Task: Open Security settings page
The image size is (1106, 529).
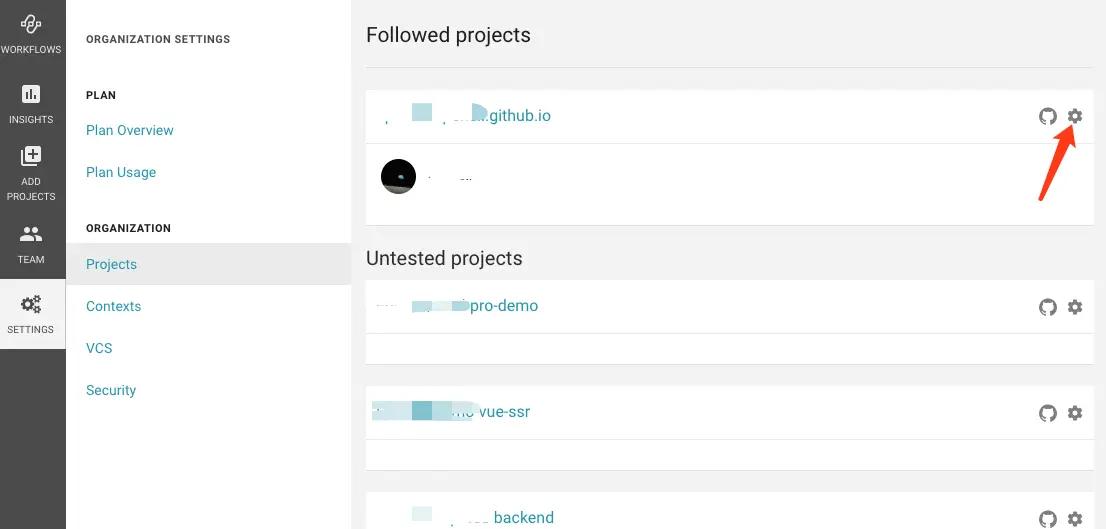Action: tap(111, 390)
